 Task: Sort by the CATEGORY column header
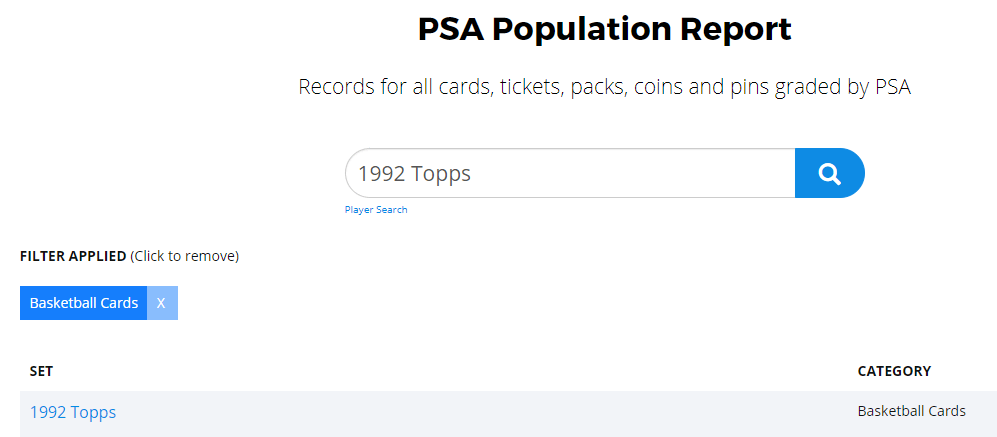(894, 371)
